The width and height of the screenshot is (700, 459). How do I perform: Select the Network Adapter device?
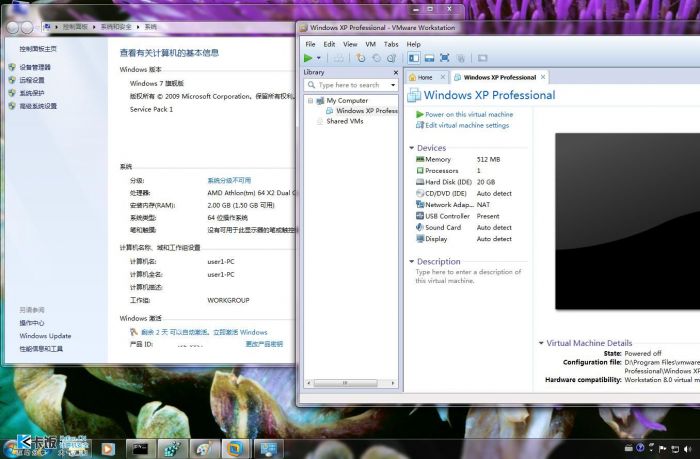coord(453,204)
